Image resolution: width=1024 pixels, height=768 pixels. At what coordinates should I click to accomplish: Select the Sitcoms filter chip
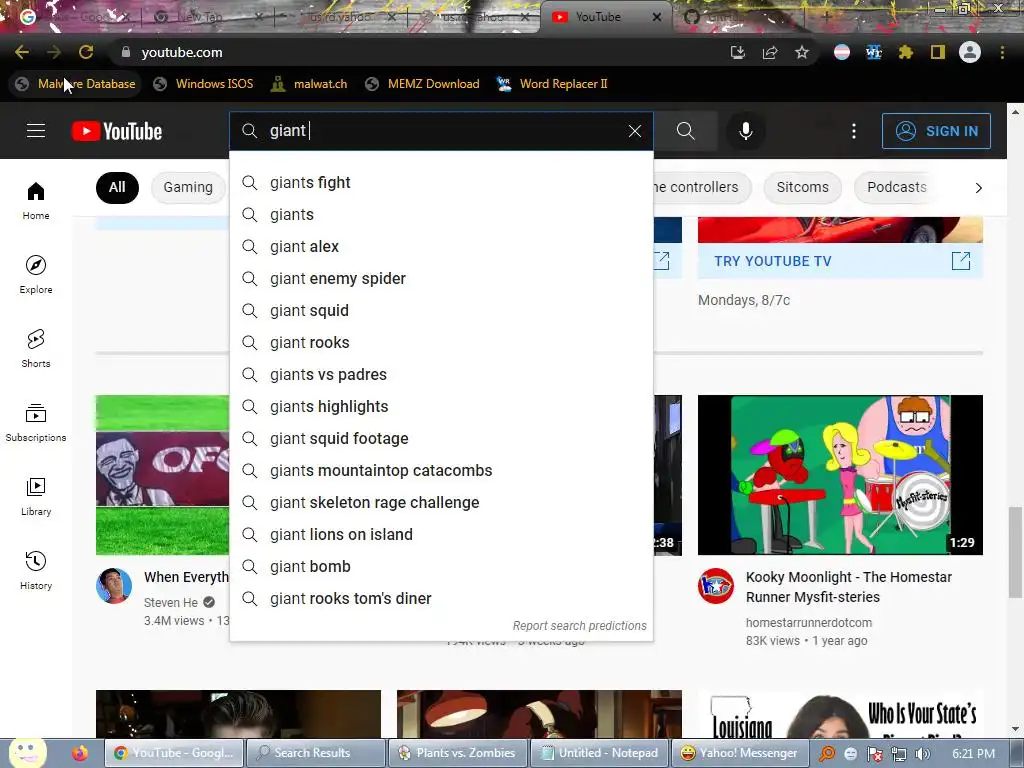[803, 187]
